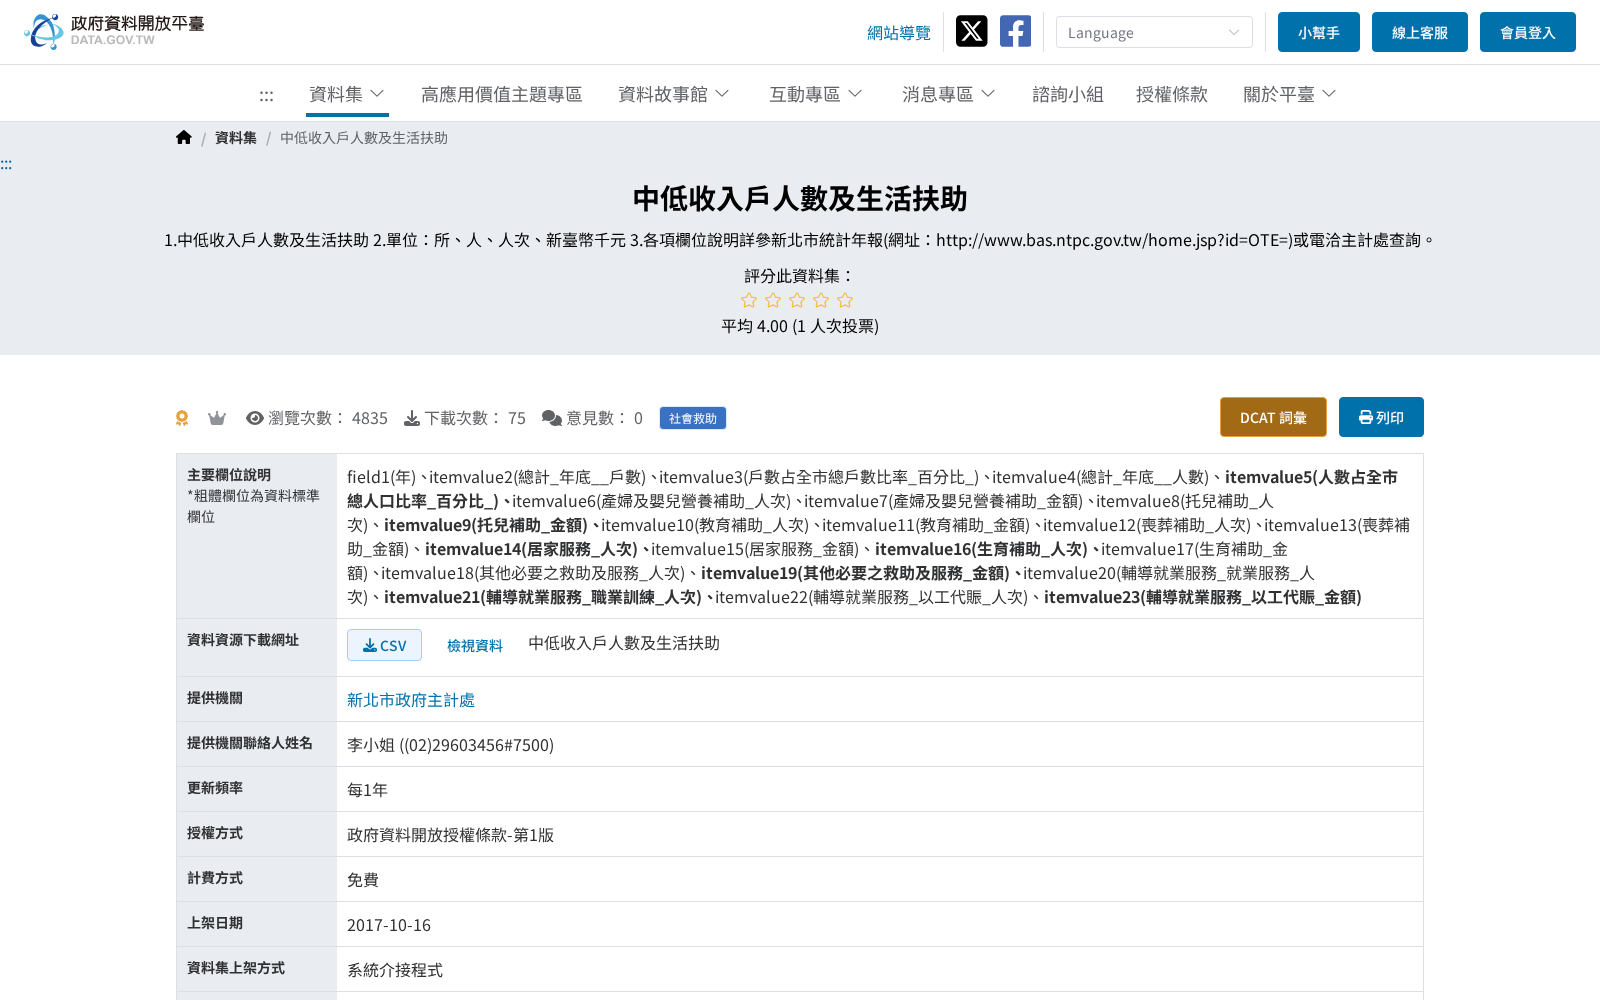Click the 網站導覽 link
Image resolution: width=1600 pixels, height=1000 pixels.
coord(899,33)
